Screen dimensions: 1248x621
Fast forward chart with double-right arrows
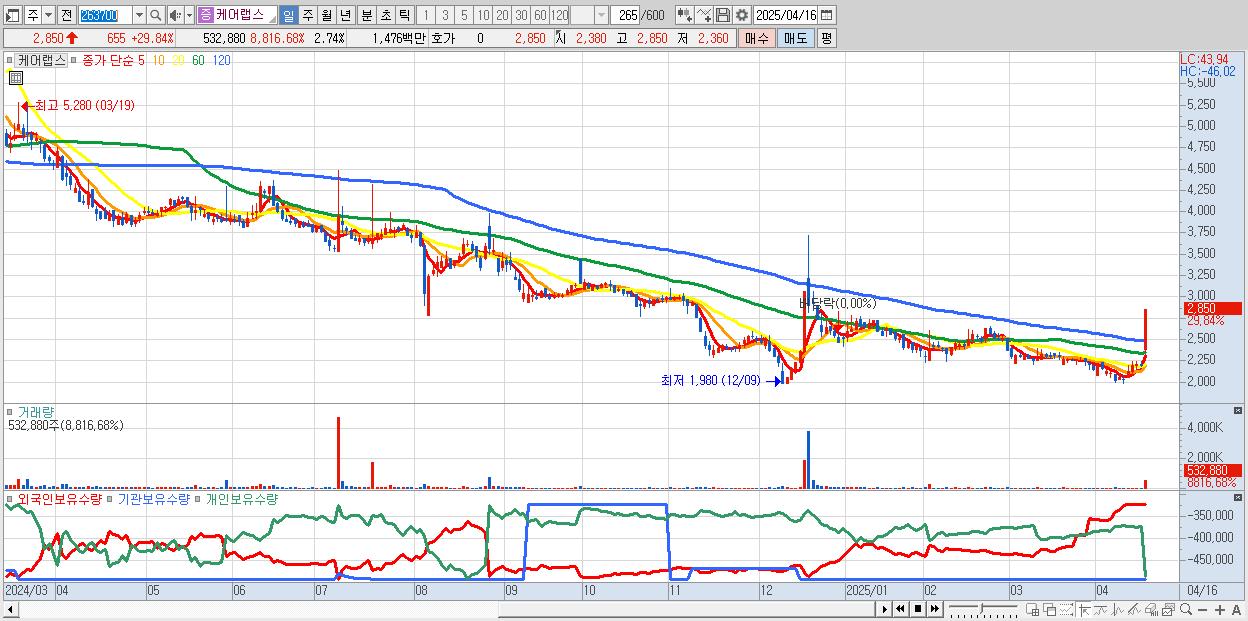934,609
